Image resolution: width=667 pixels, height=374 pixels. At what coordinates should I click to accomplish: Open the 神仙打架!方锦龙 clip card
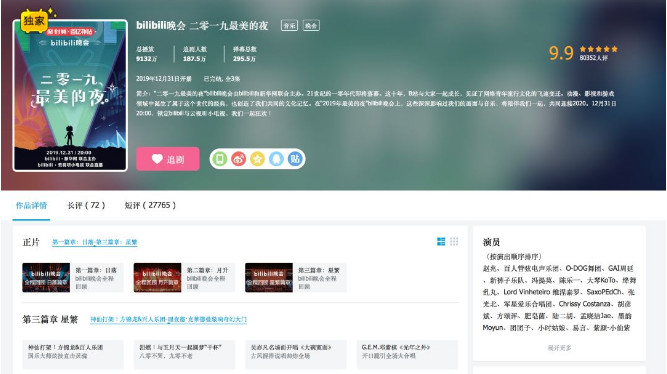pos(73,354)
